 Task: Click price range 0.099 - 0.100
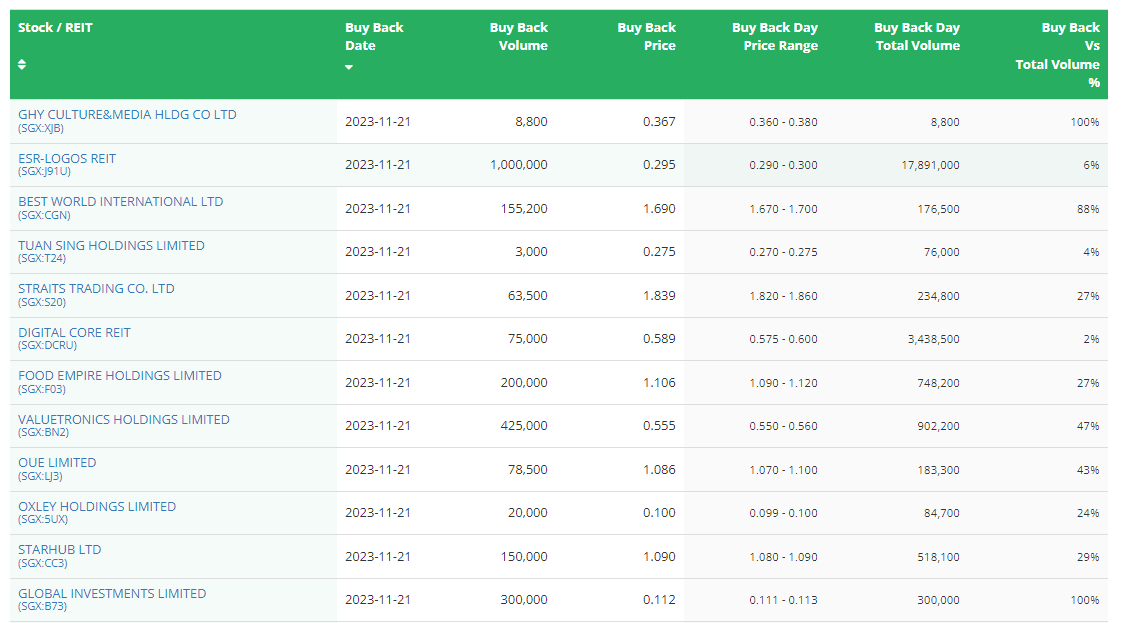click(784, 514)
